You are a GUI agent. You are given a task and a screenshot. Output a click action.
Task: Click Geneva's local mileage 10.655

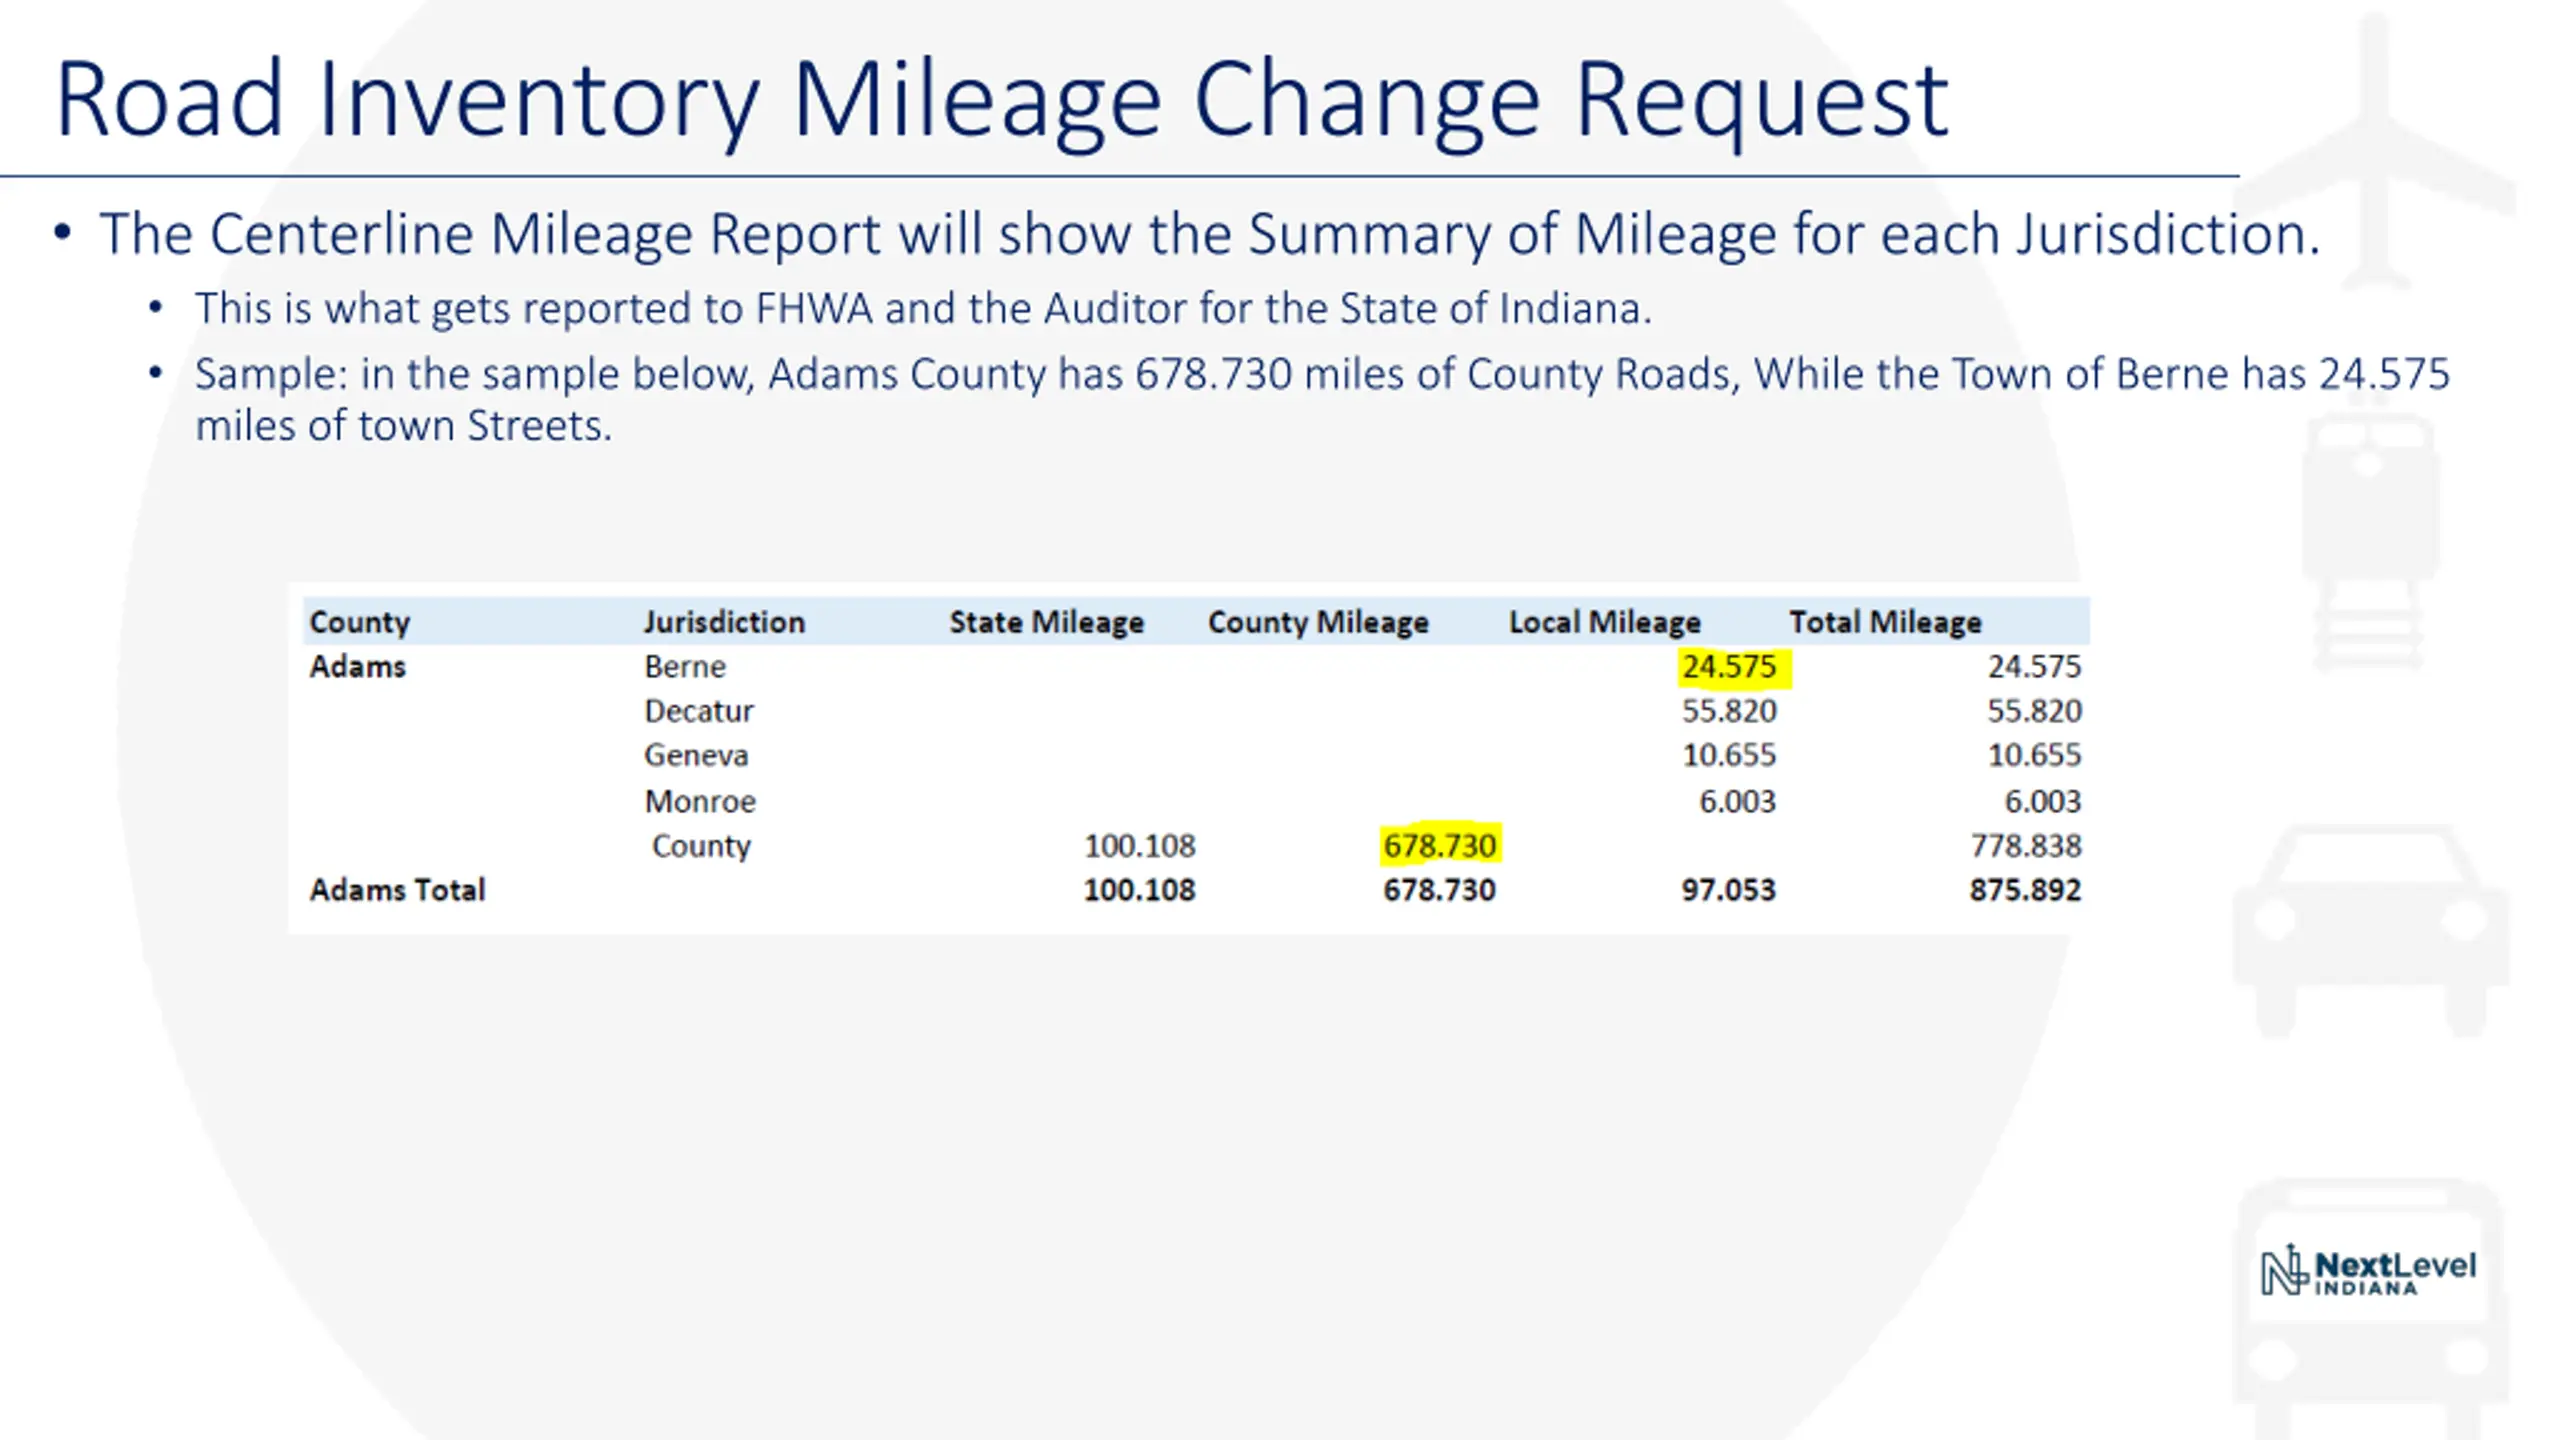(x=1729, y=755)
